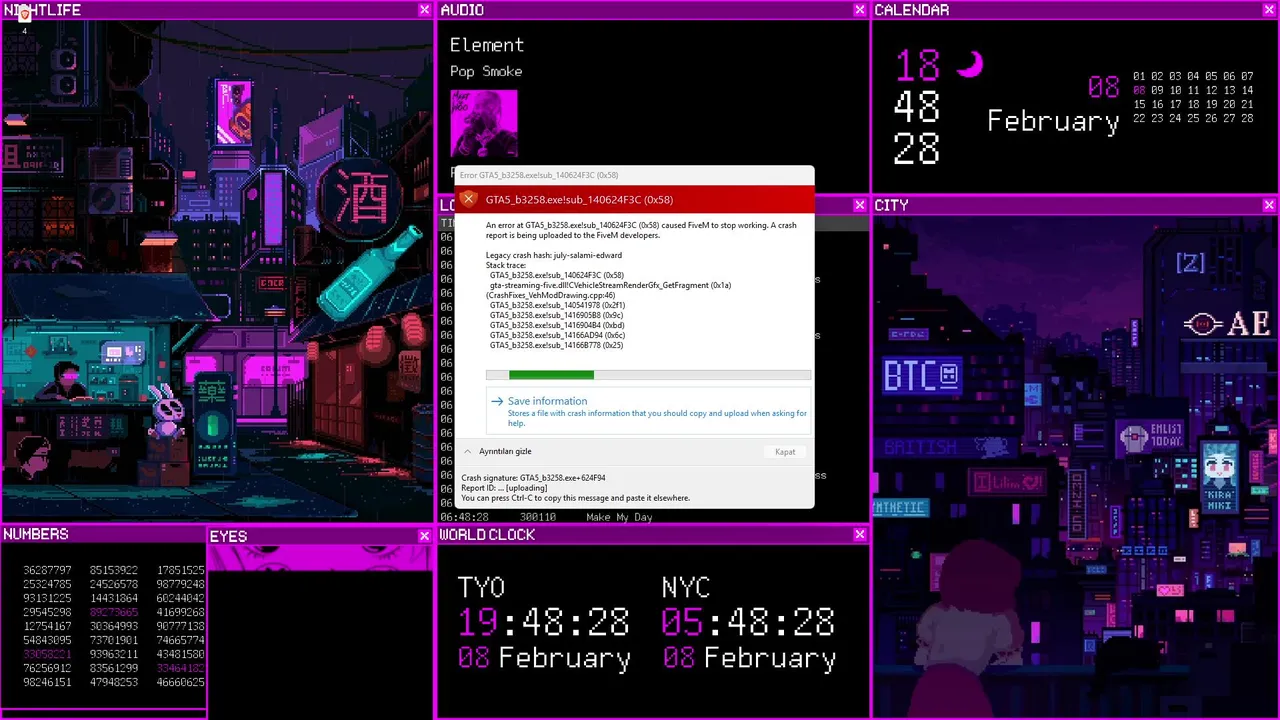Click the Ctrl-C copy hint text
Screen dimensions: 1280x720
(576, 498)
